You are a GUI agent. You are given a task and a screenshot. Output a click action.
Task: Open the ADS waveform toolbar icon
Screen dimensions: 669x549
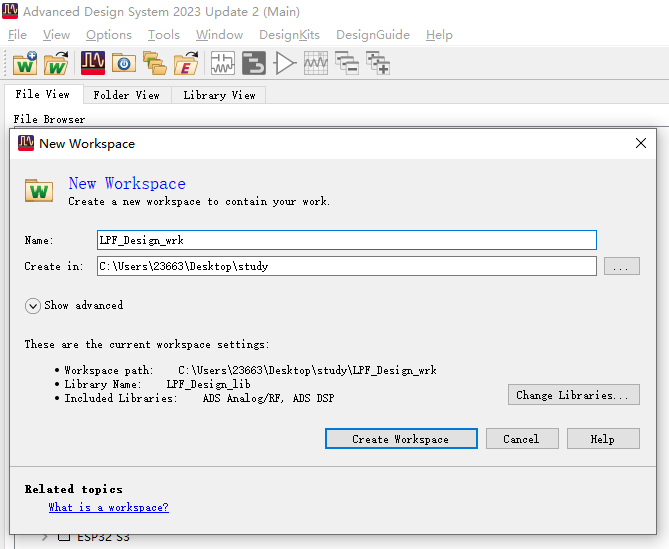pyautogui.click(x=93, y=63)
